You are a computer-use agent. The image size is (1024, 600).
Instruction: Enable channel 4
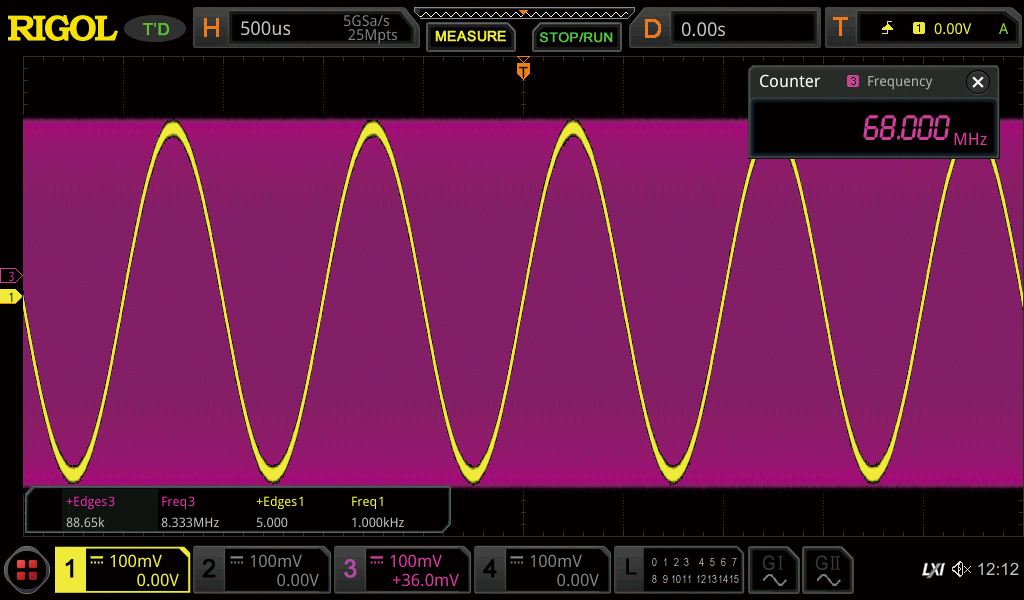coord(541,570)
